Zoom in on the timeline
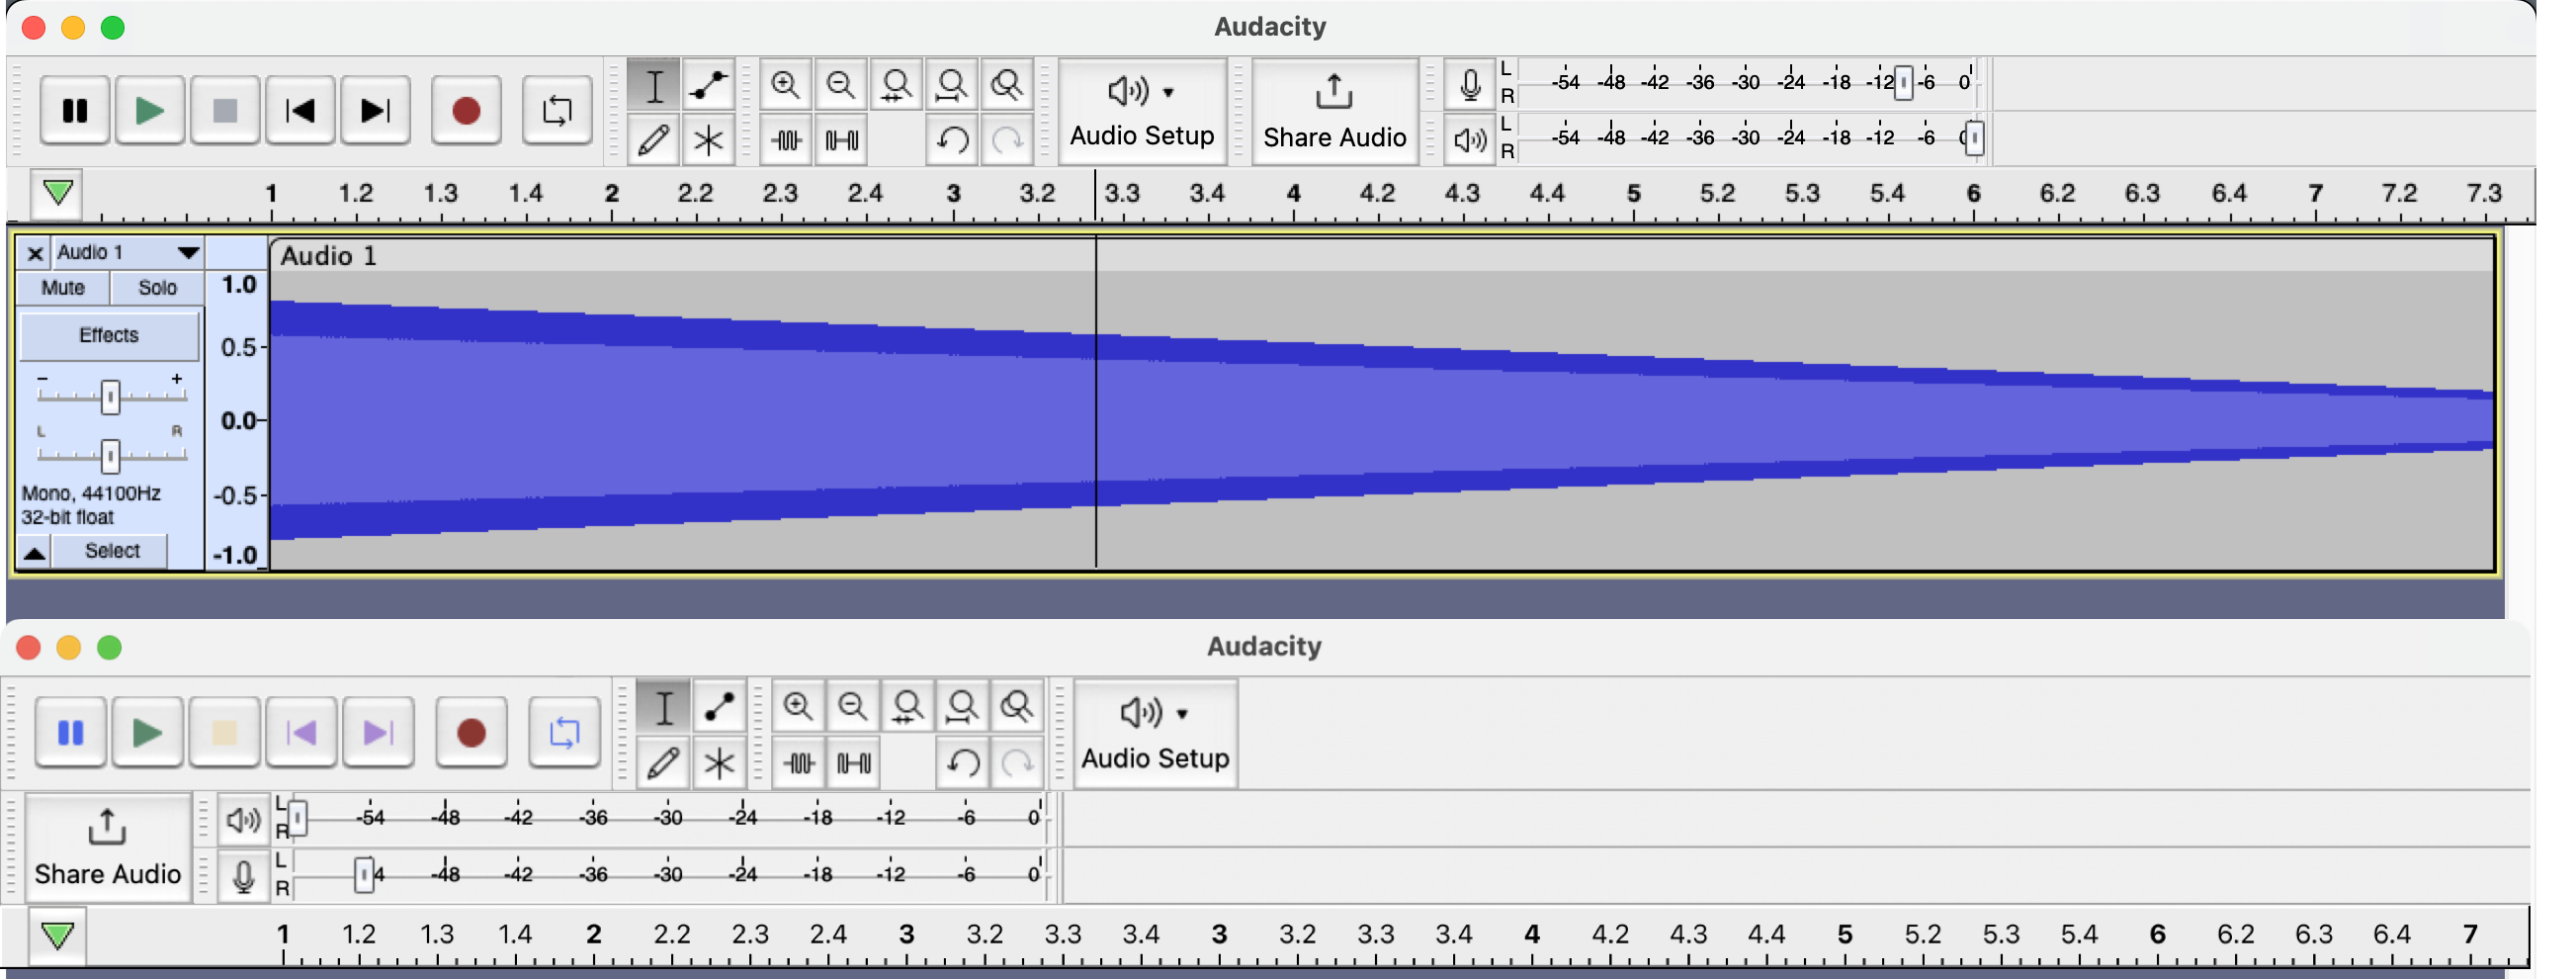2576x979 pixels. tap(786, 85)
